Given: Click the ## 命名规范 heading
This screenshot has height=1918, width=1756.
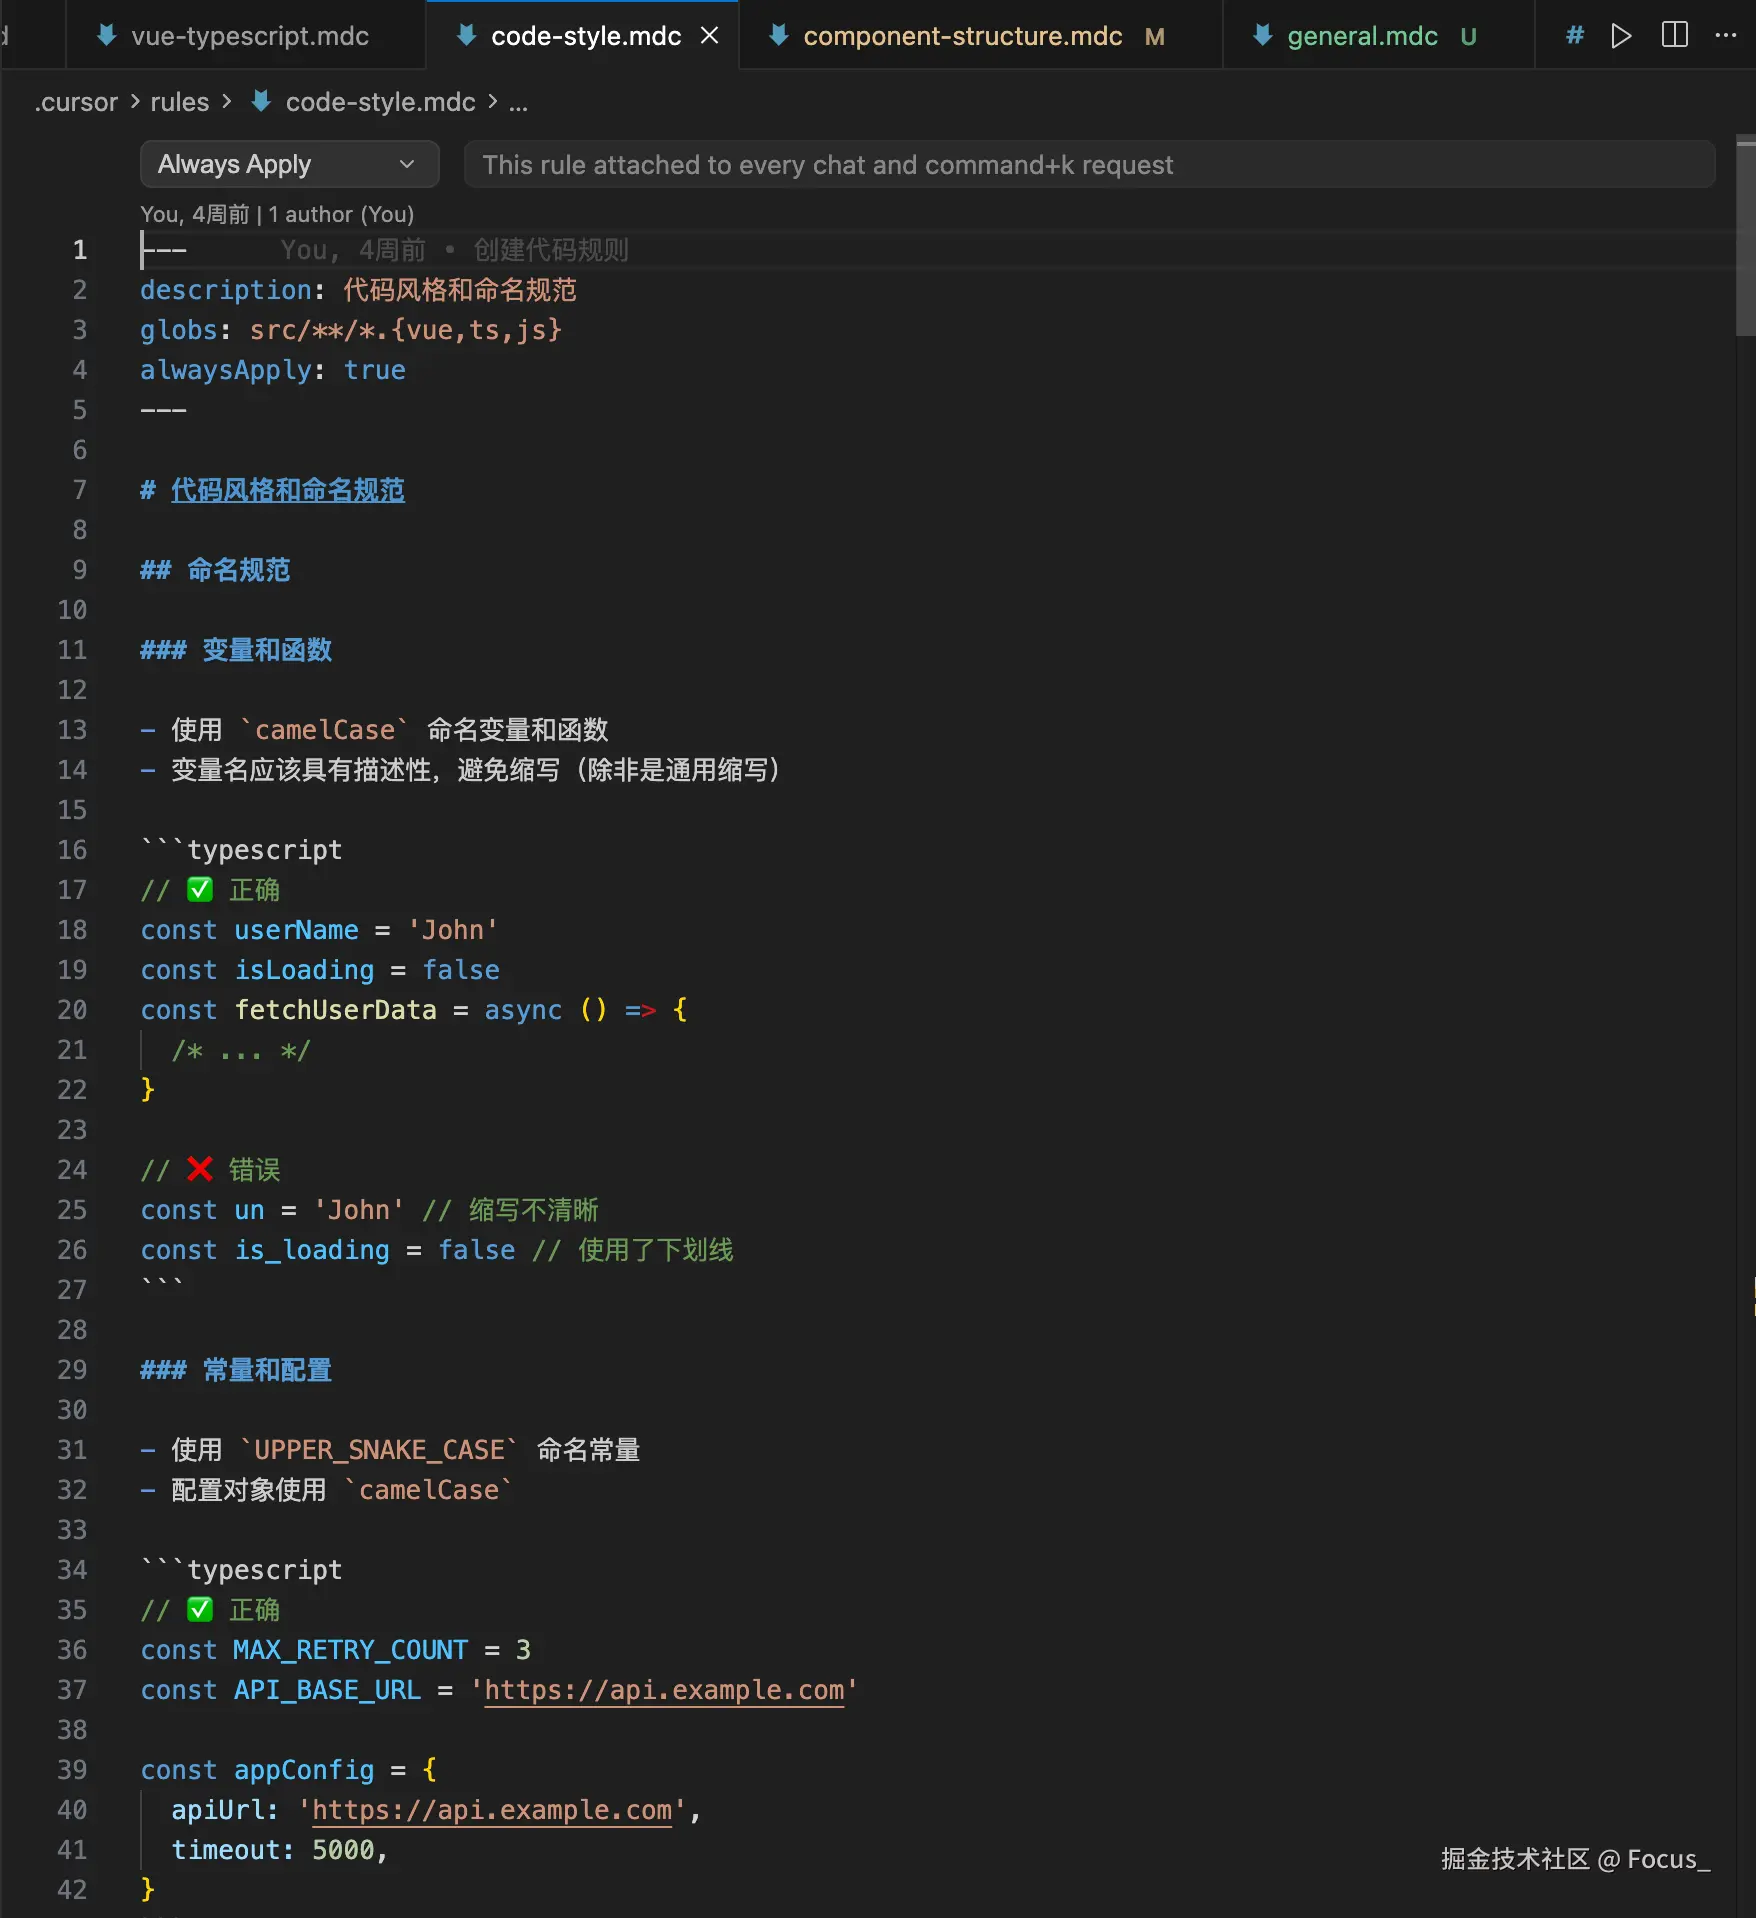Looking at the screenshot, I should coord(215,570).
